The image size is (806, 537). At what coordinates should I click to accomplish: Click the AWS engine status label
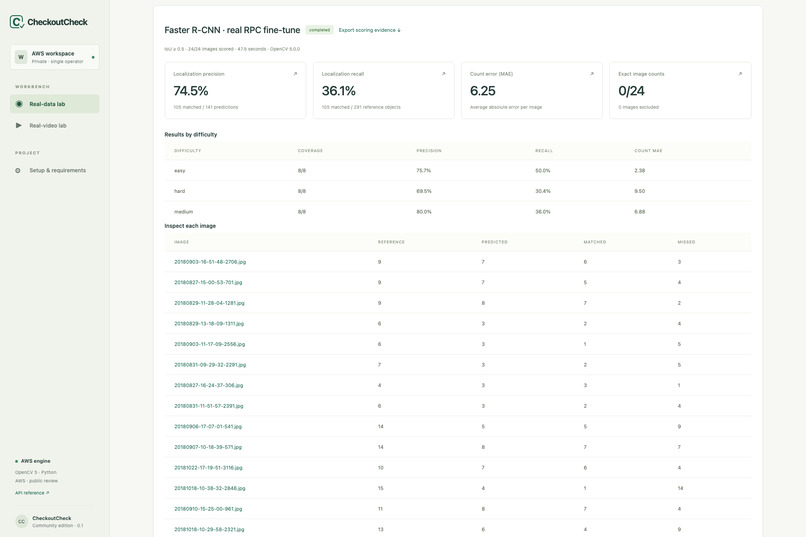click(35, 461)
